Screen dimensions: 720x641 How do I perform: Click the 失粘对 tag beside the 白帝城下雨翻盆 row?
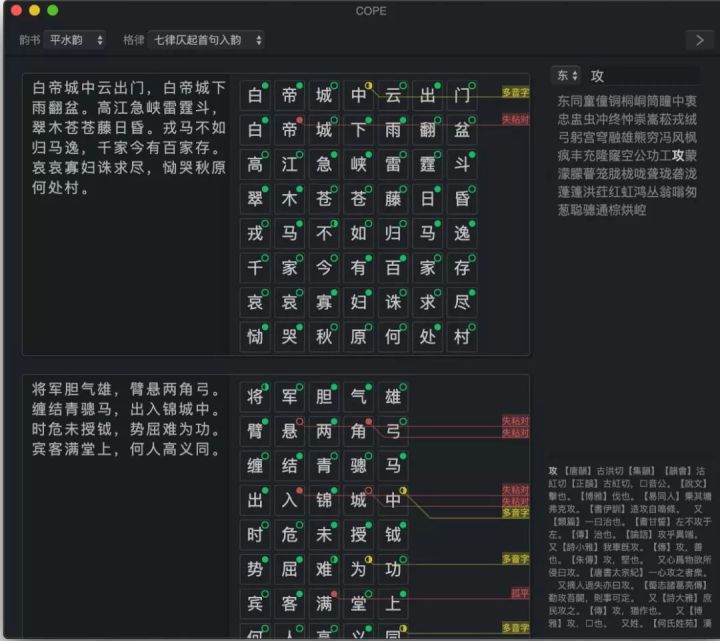click(x=516, y=120)
